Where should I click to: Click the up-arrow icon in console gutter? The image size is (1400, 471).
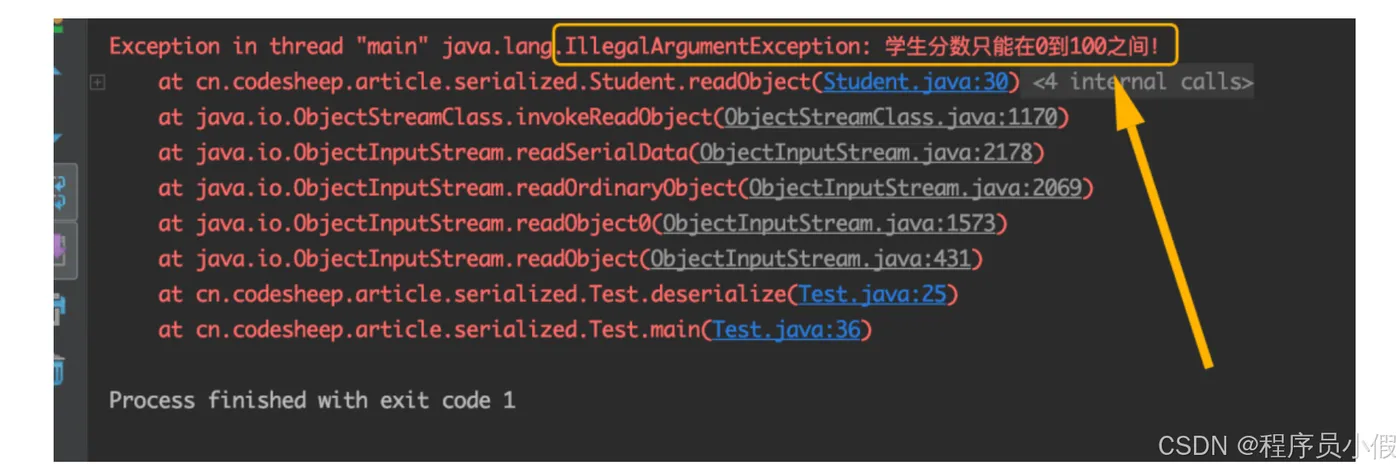coord(58,72)
